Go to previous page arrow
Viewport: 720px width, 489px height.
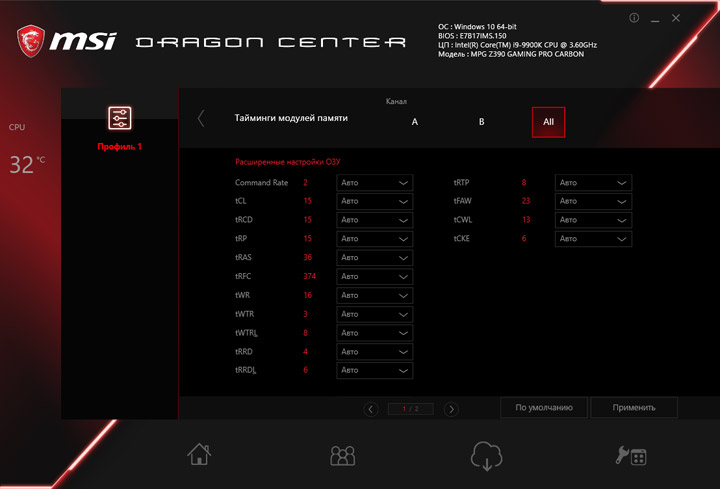[x=371, y=409]
